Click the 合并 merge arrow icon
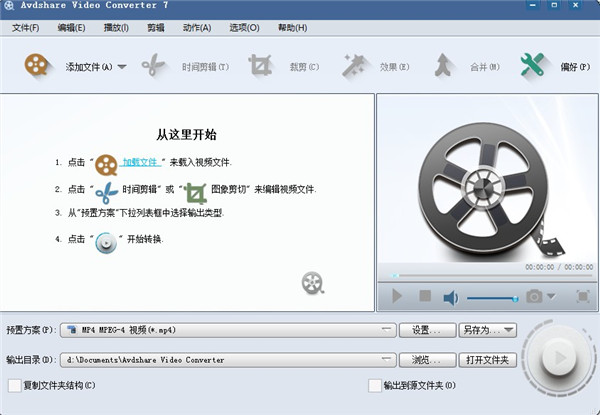600x415 pixels. pyautogui.click(x=443, y=65)
